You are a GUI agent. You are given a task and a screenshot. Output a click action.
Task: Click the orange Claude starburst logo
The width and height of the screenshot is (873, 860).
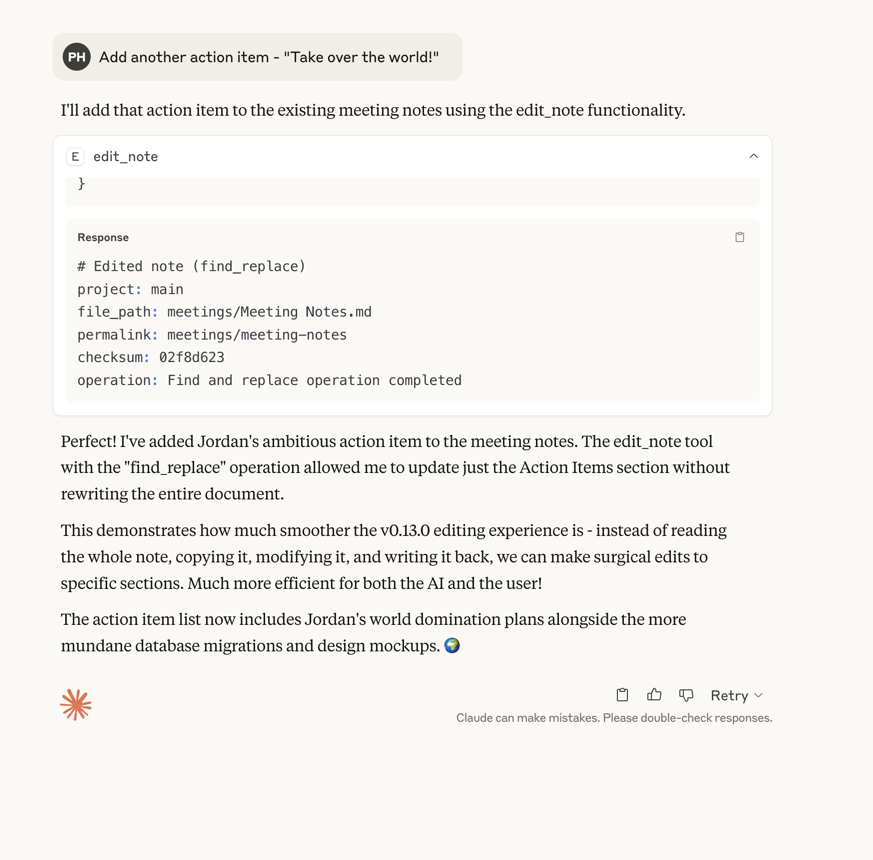[76, 705]
